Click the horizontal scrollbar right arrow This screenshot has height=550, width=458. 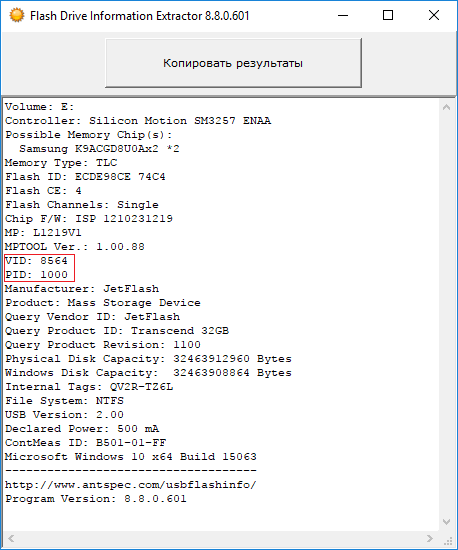(x=430, y=538)
